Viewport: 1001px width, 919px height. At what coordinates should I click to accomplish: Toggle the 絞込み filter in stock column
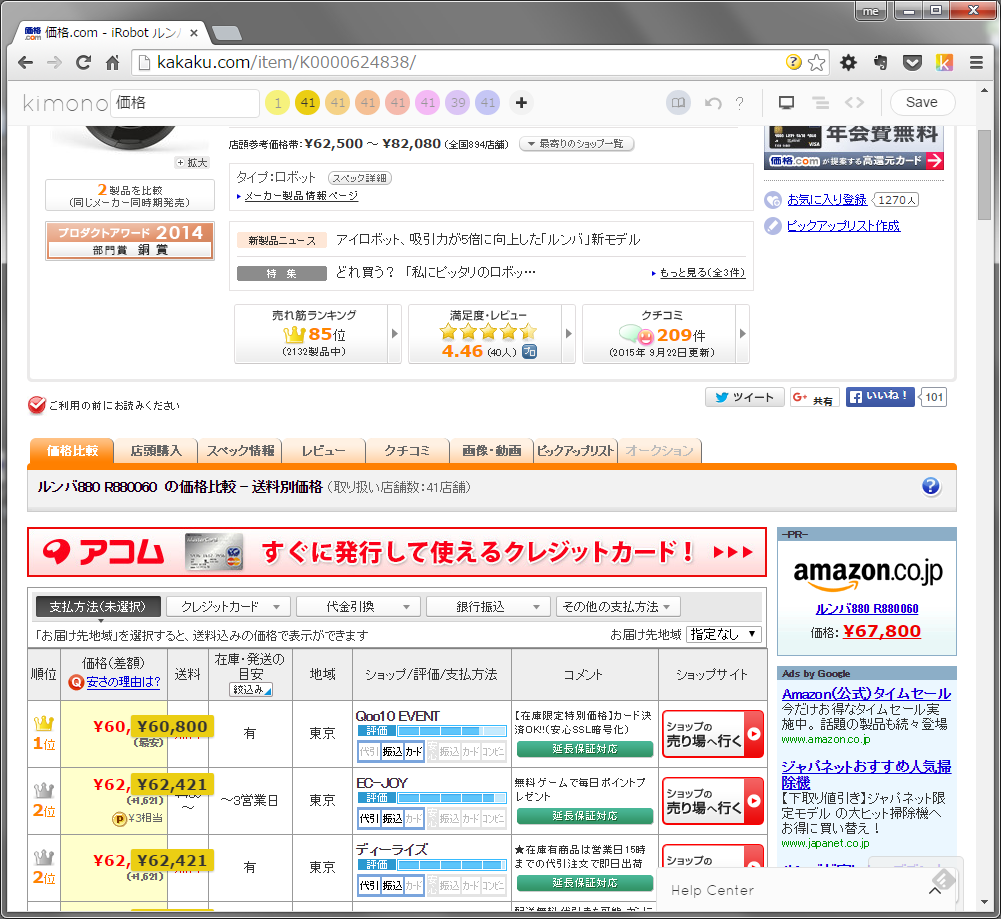pos(251,690)
